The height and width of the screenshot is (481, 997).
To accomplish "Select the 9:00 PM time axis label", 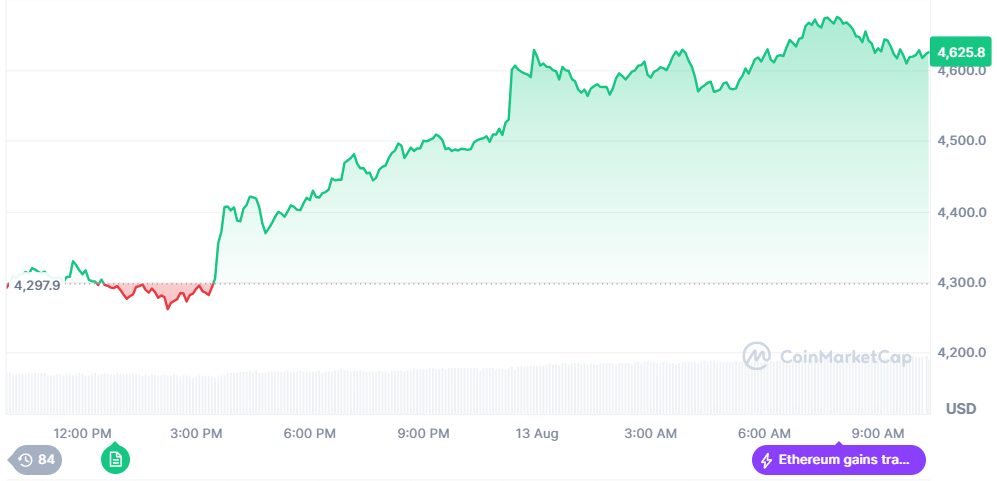I will (x=423, y=433).
